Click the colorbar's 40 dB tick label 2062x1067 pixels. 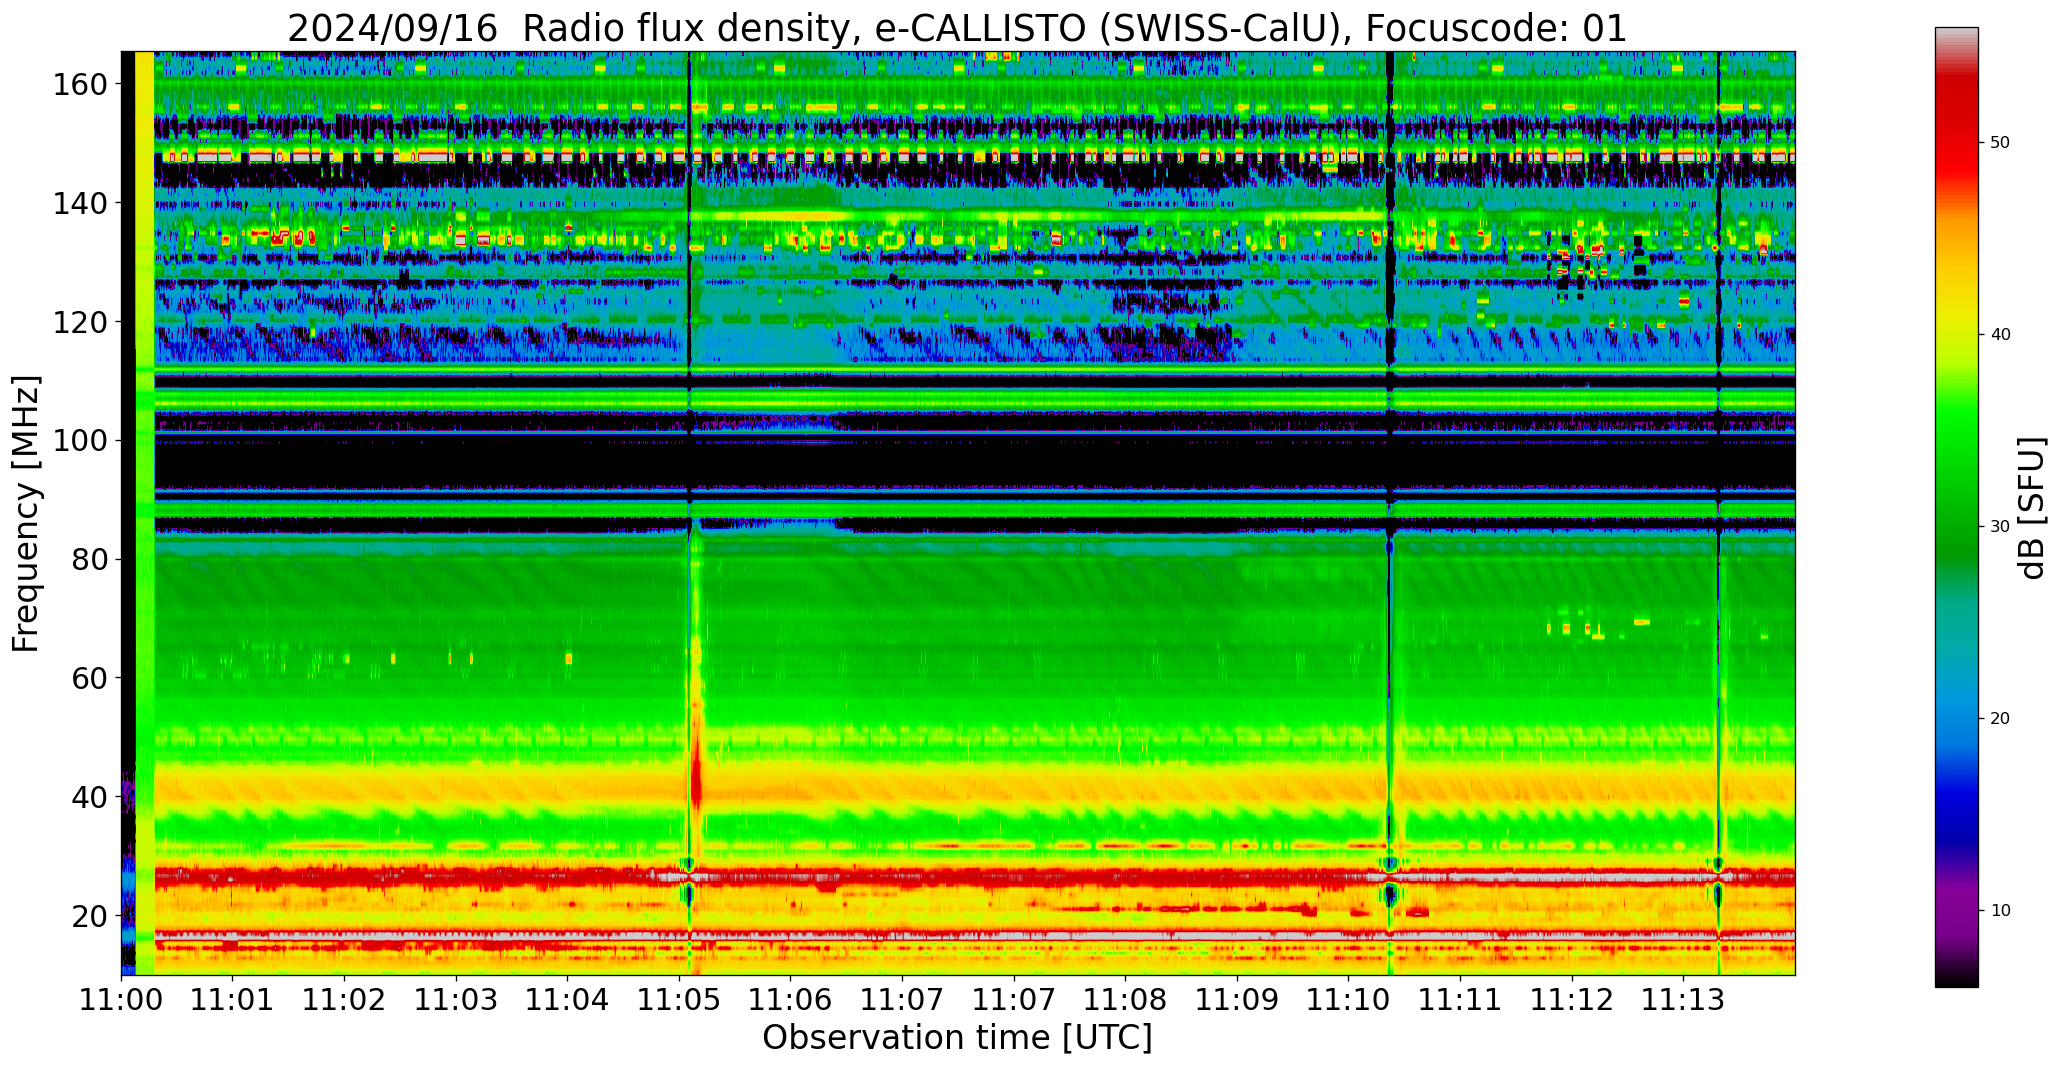(x=2000, y=335)
